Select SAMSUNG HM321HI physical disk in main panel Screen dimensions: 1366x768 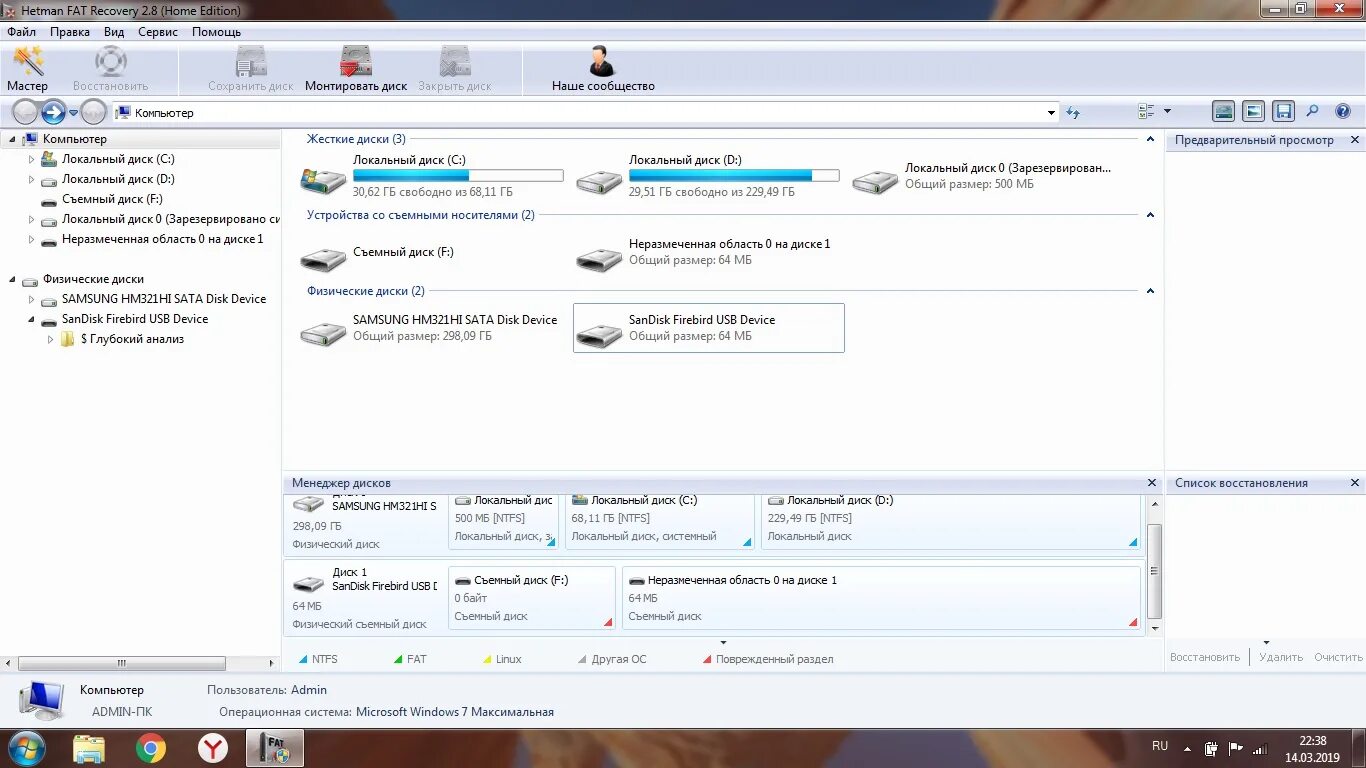click(x=433, y=328)
